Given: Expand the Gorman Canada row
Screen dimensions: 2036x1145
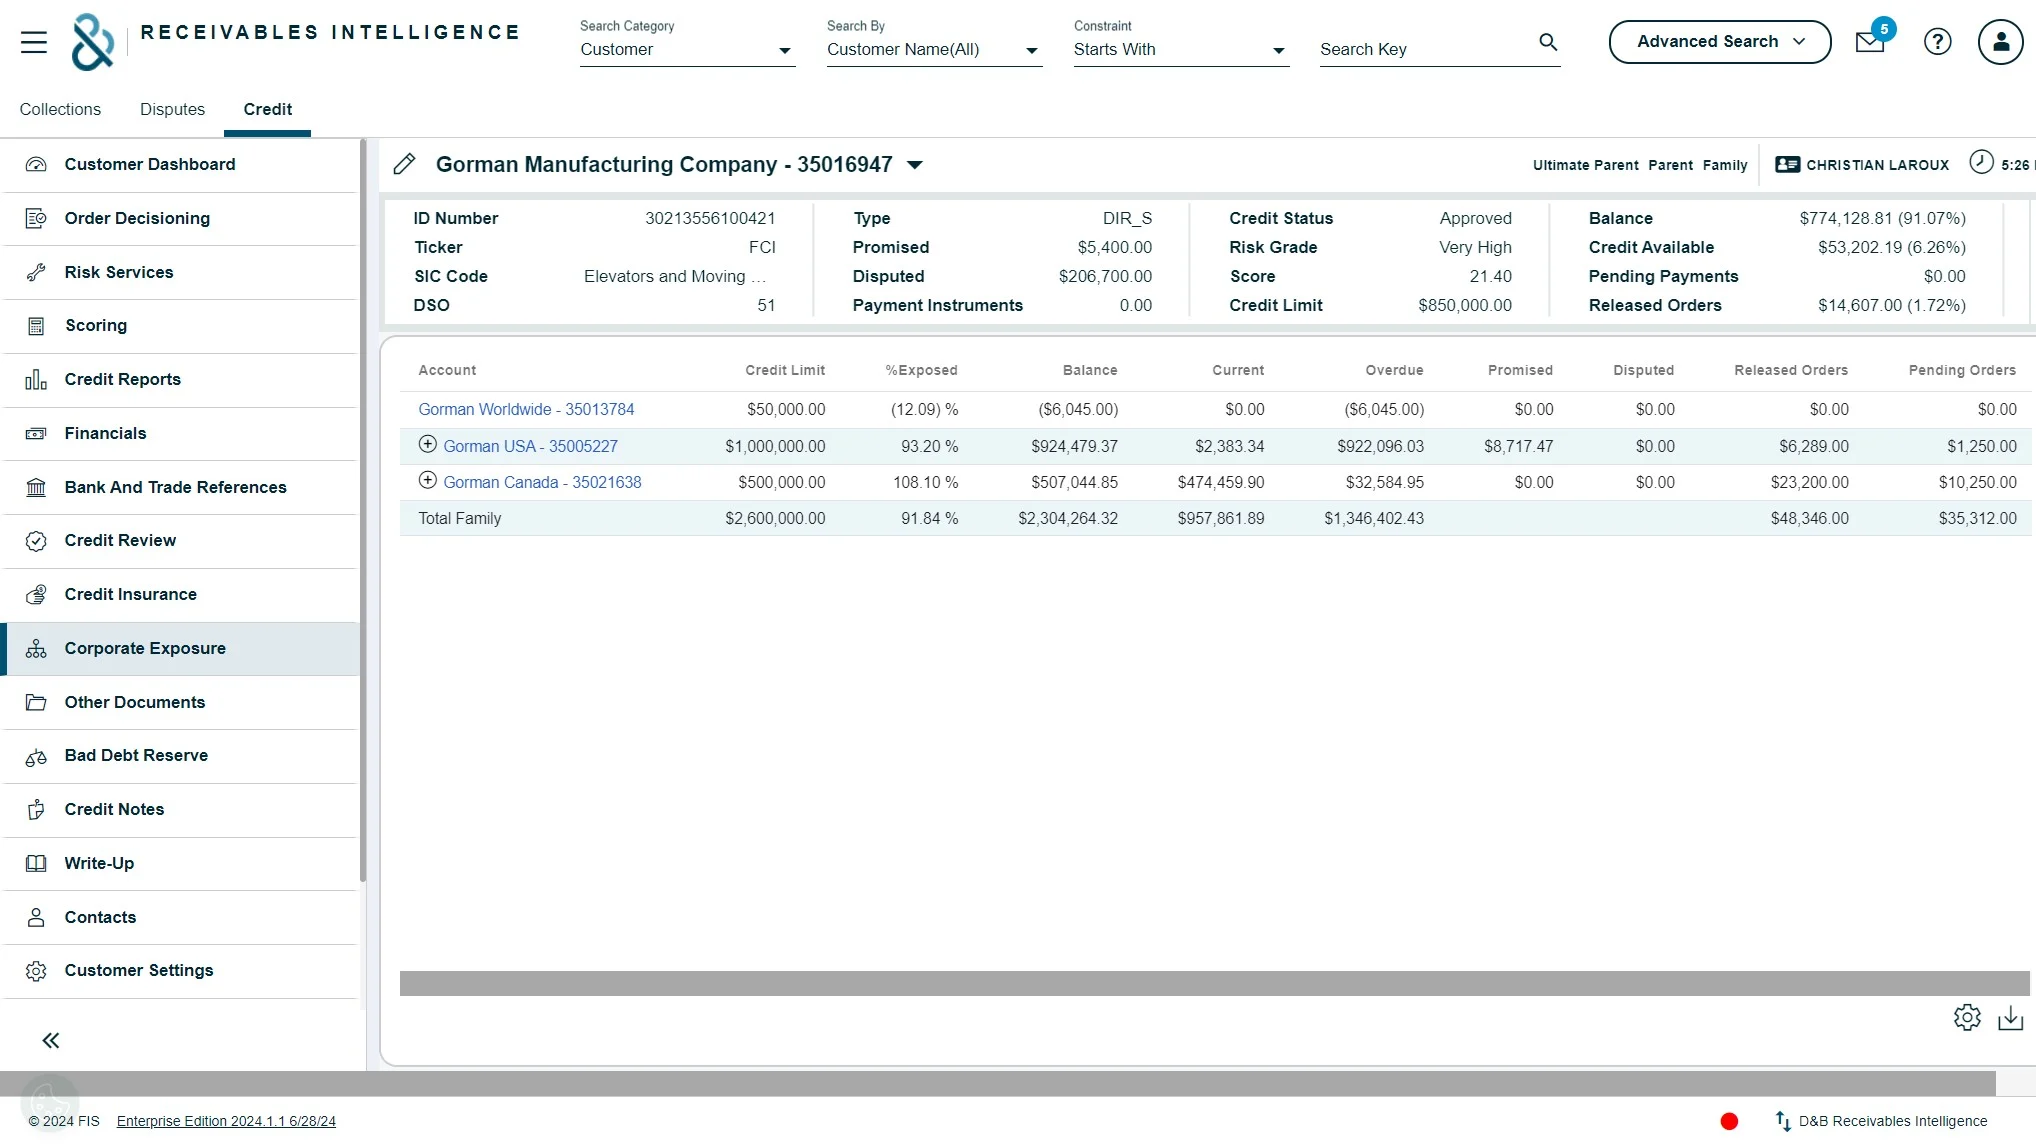Looking at the screenshot, I should click(x=427, y=480).
